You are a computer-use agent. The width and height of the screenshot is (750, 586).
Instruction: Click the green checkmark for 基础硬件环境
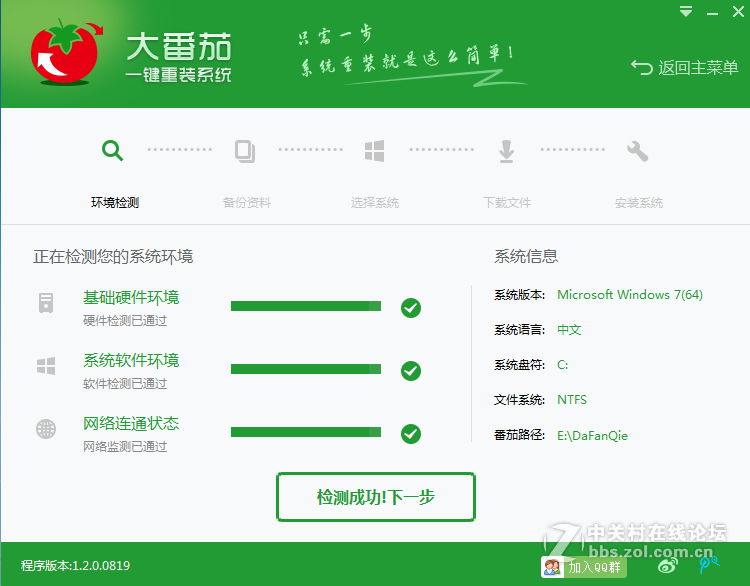coord(410,308)
